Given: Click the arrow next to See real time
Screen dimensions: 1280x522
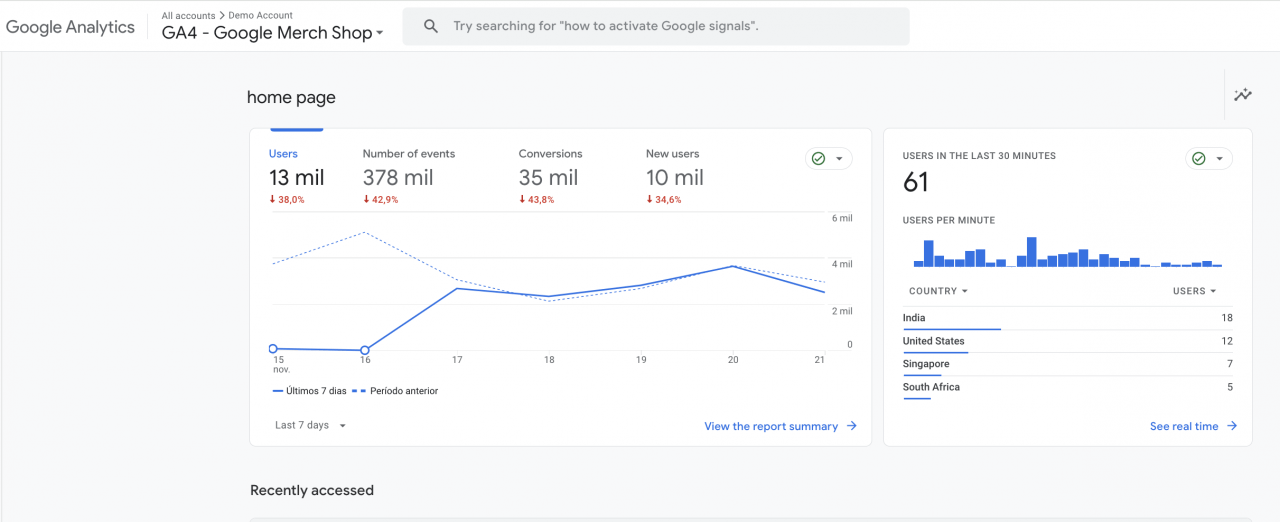Looking at the screenshot, I should (1232, 426).
